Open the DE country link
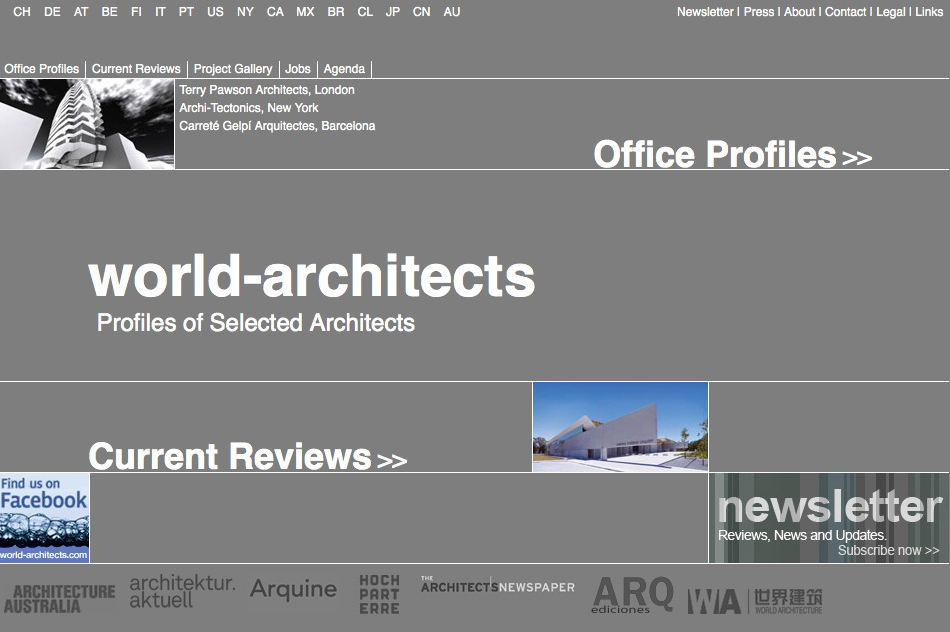Image resolution: width=950 pixels, height=632 pixels. (x=52, y=12)
